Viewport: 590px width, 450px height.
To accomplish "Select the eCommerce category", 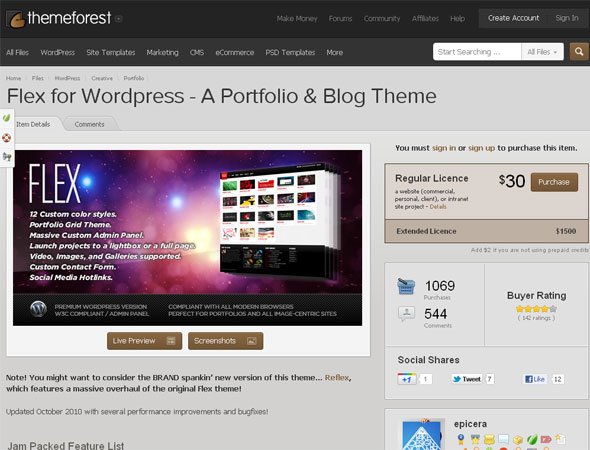I will point(235,52).
